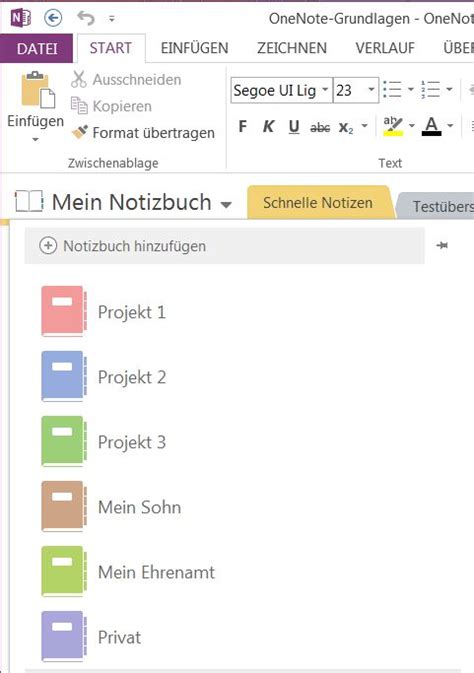Open subscript/superscript dropdown arrow
This screenshot has height=673, width=474.
click(365, 126)
